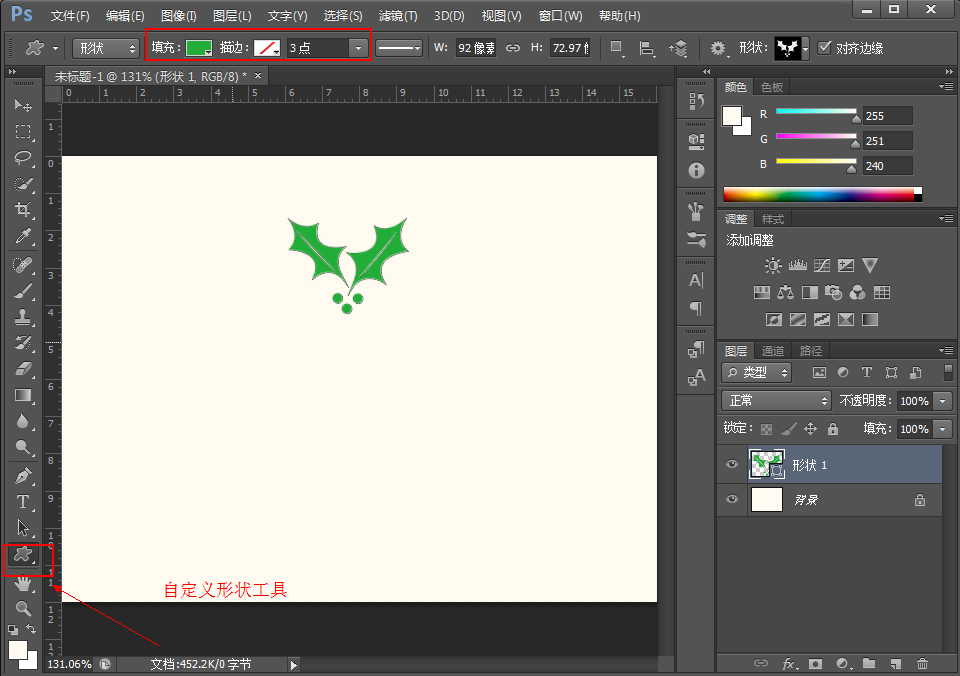This screenshot has width=960, height=676.
Task: Open the blend mode 正常 dropdown
Action: click(776, 400)
